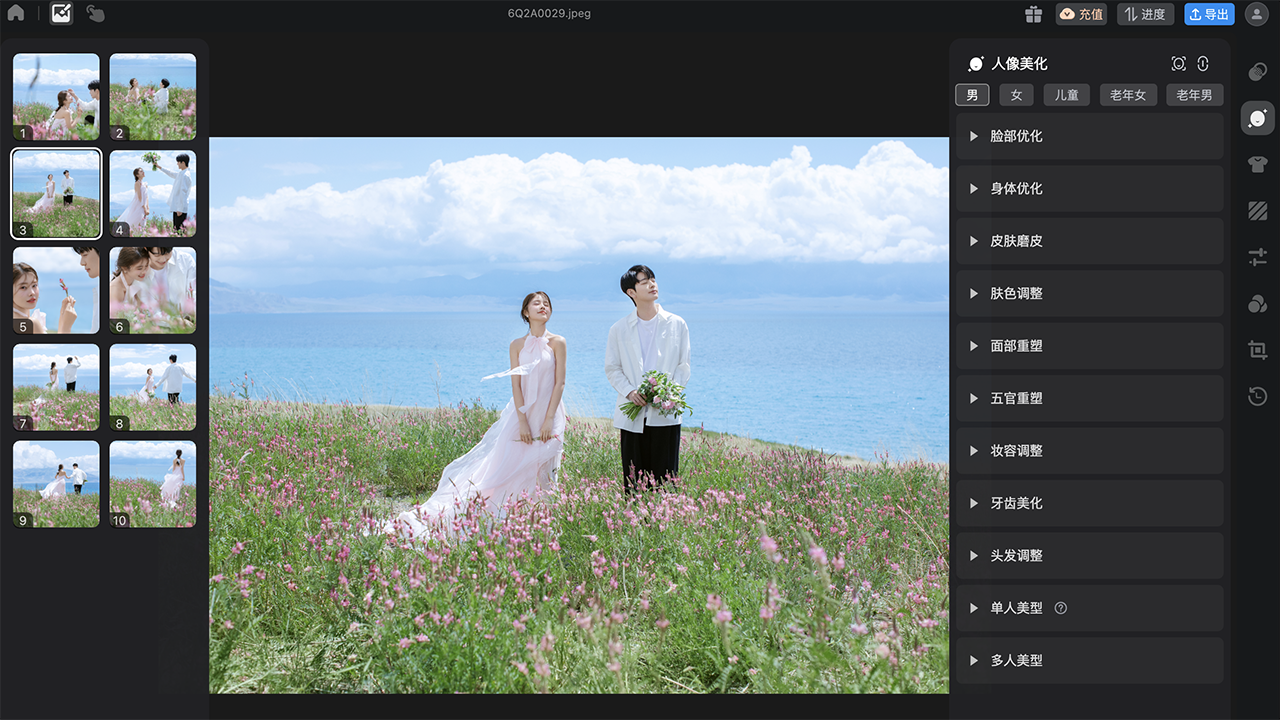1280x720 pixels.
Task: Open the adjustment sliders panel icon
Action: pyautogui.click(x=1257, y=257)
